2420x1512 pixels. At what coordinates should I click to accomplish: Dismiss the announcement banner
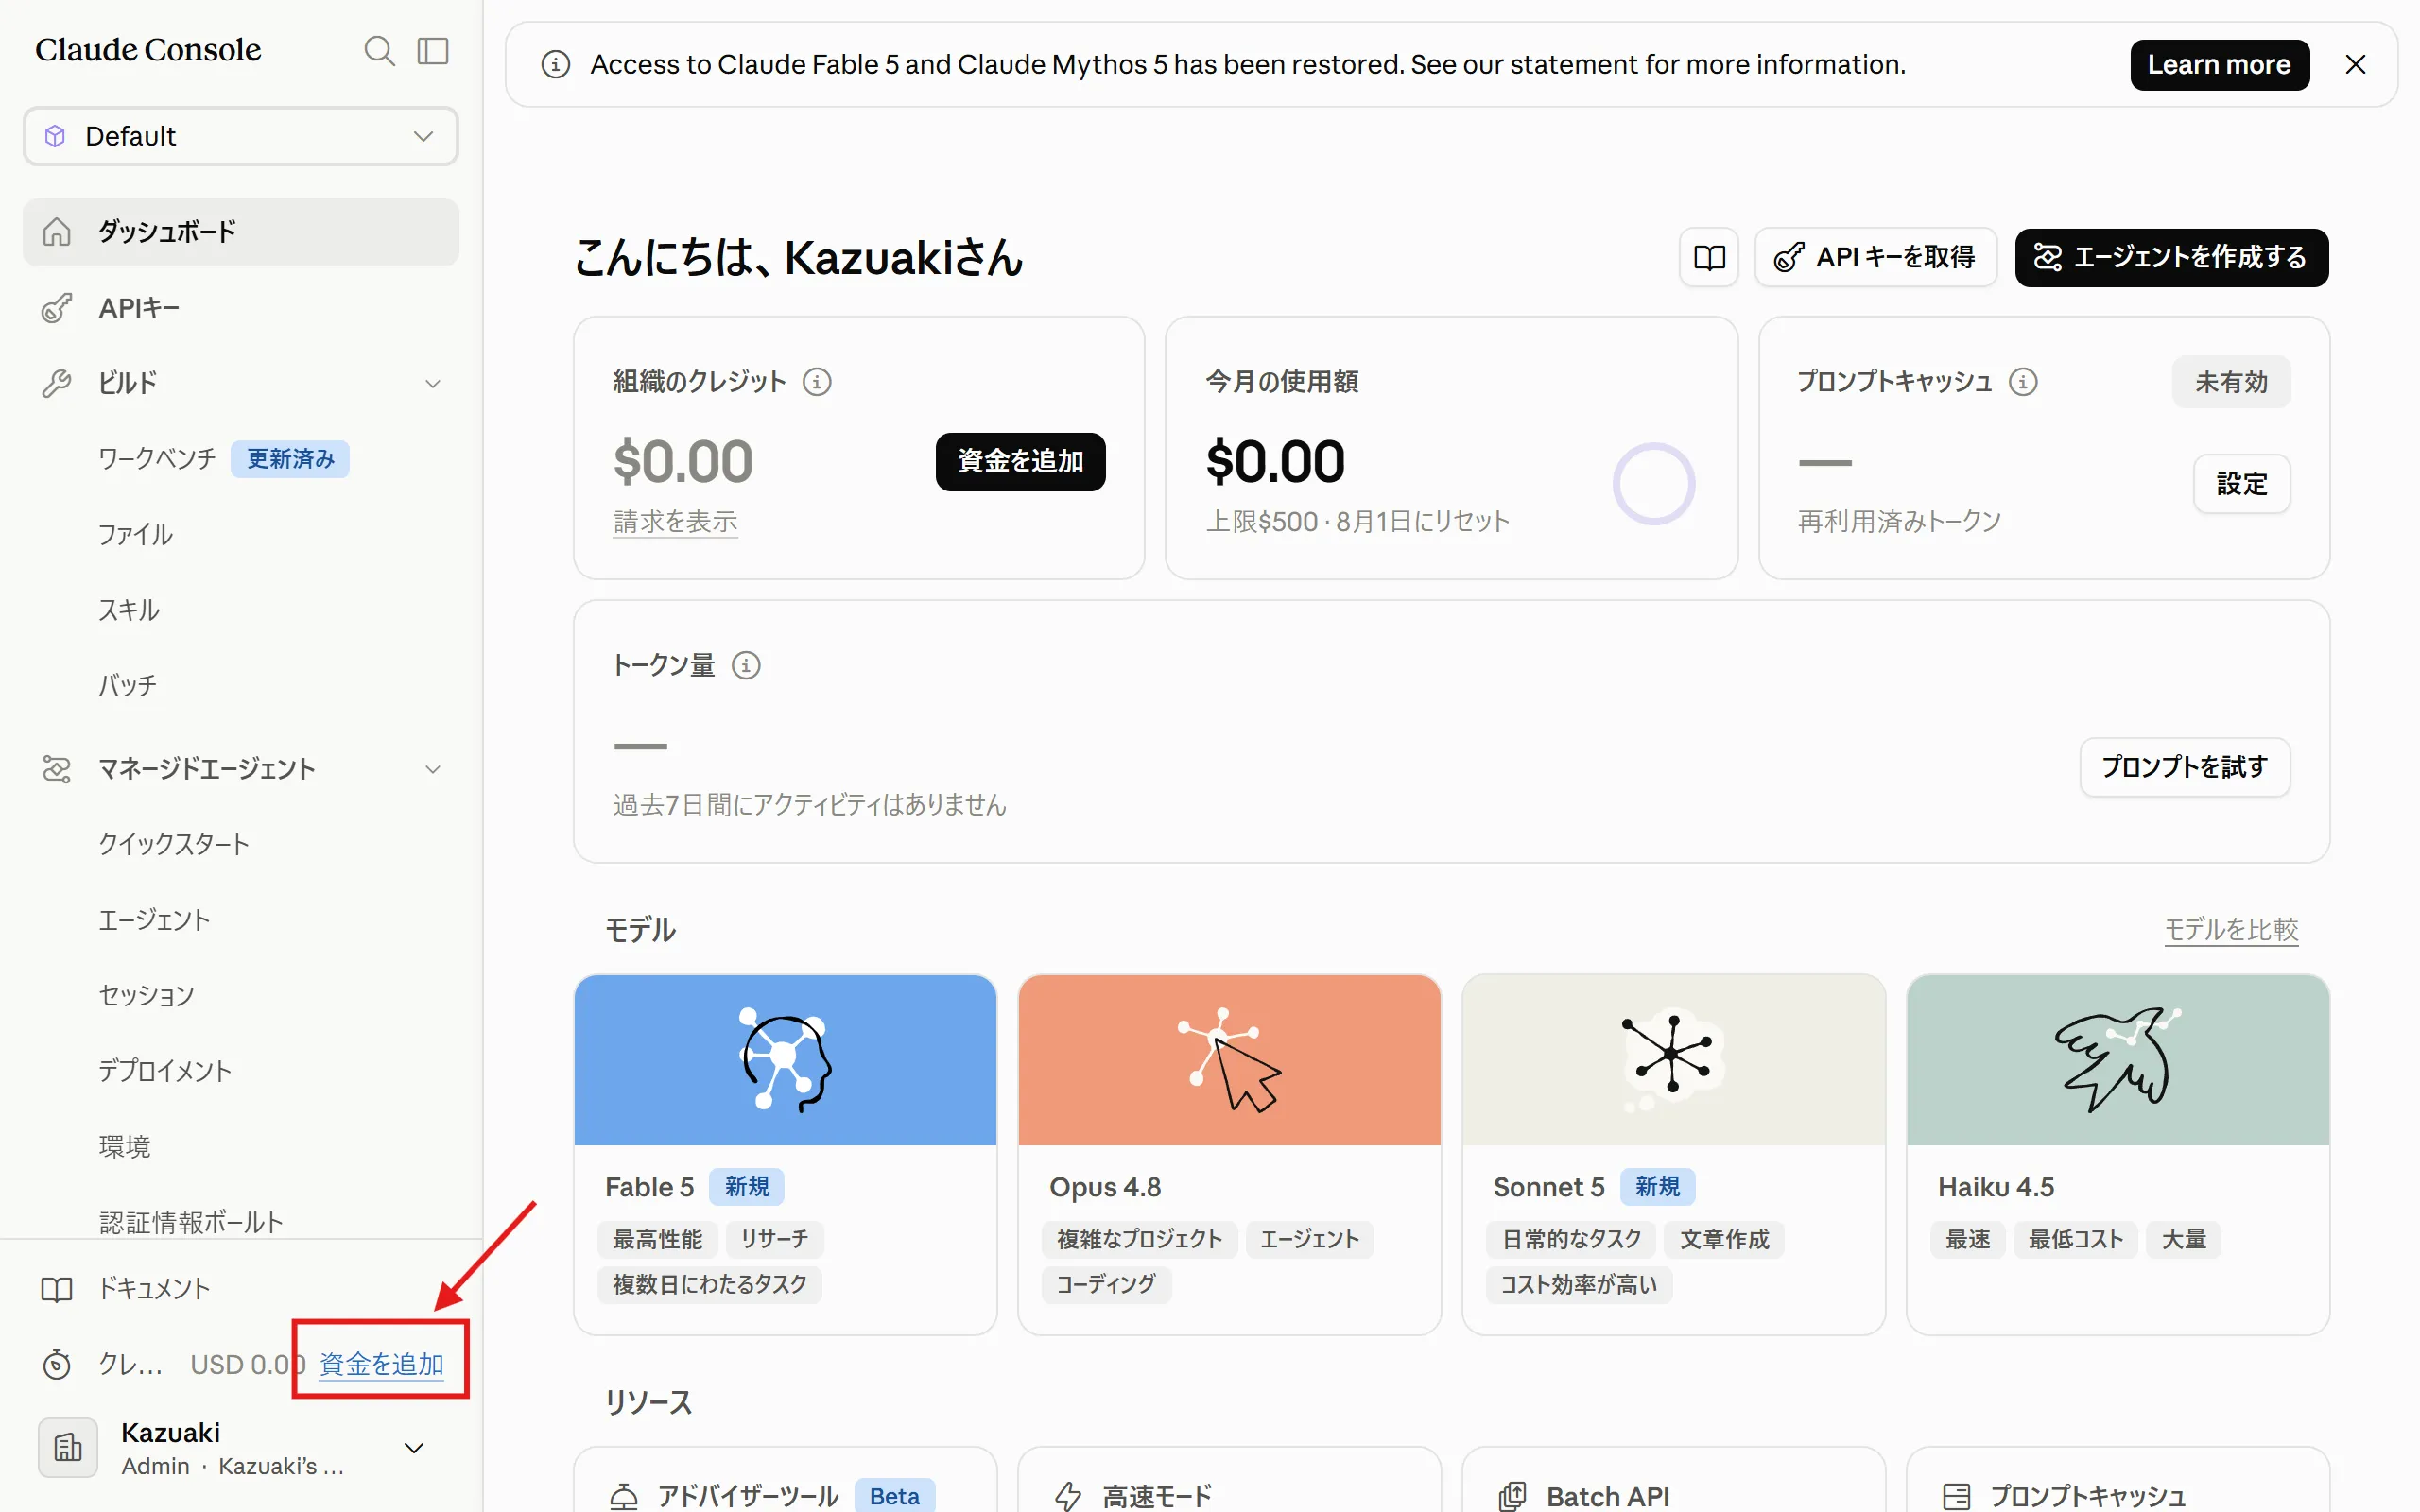(x=2356, y=65)
